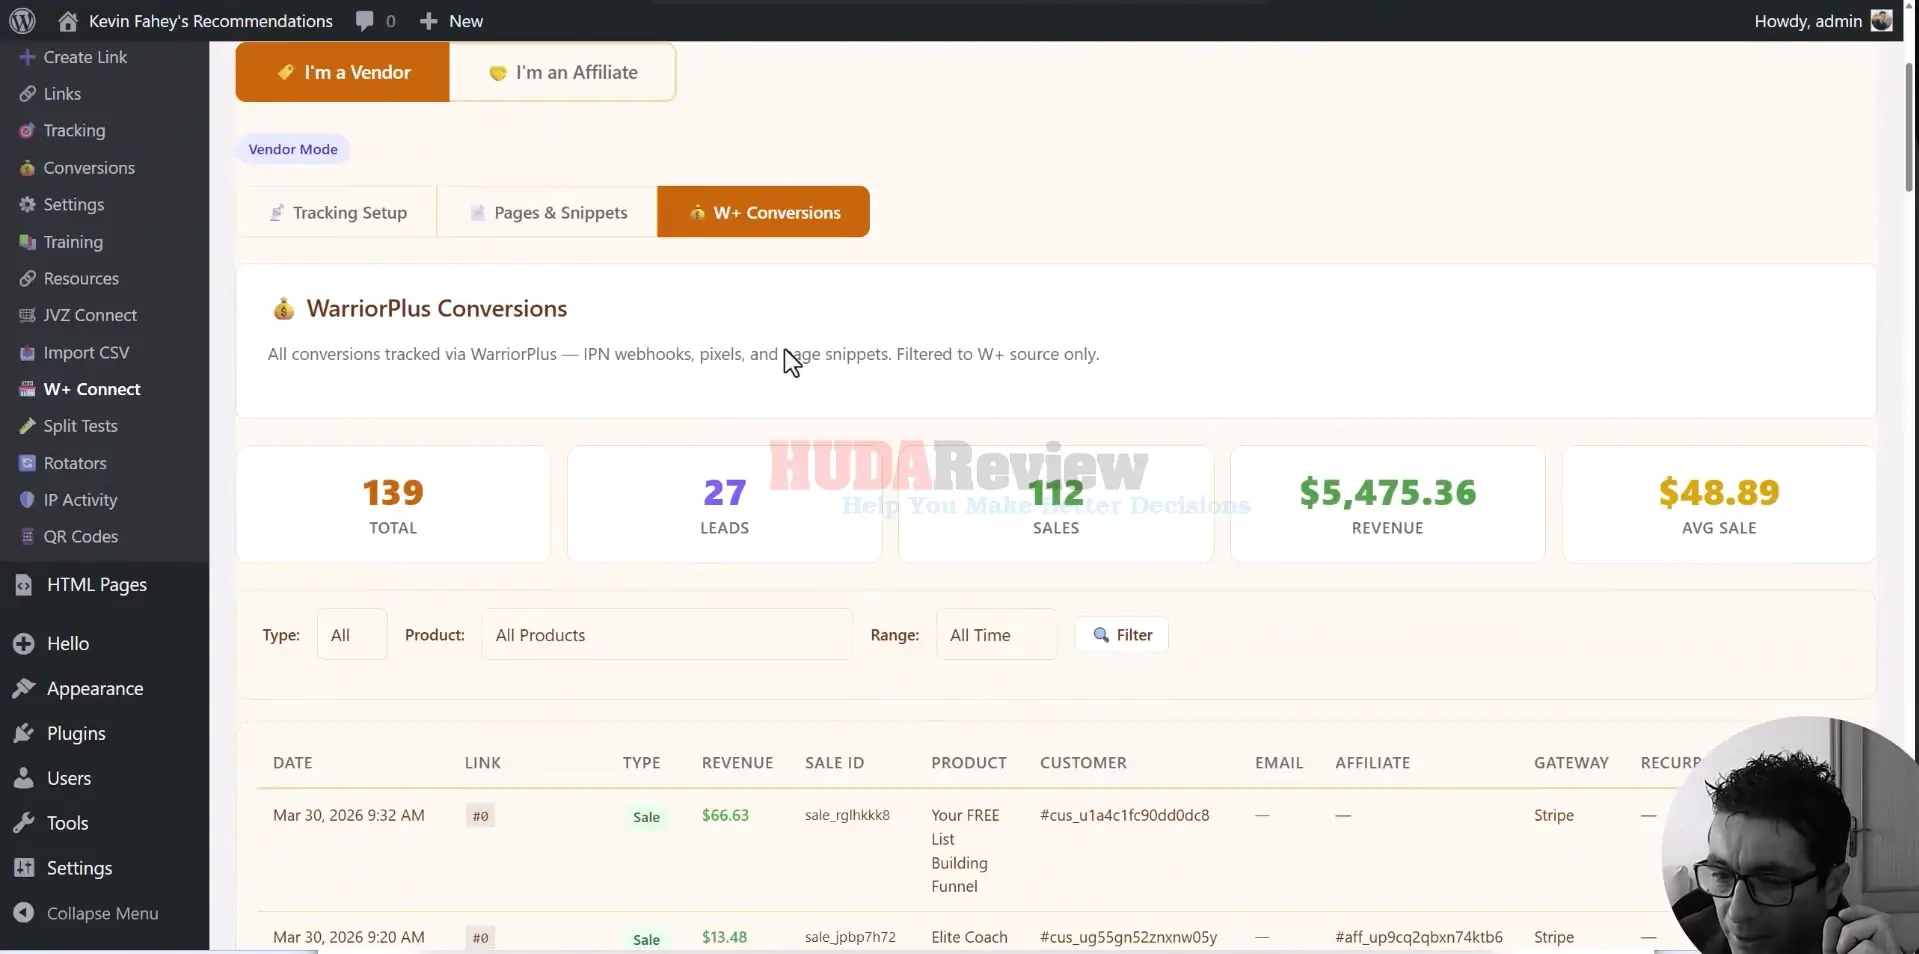Click the $13.48 revenue value

click(724, 937)
